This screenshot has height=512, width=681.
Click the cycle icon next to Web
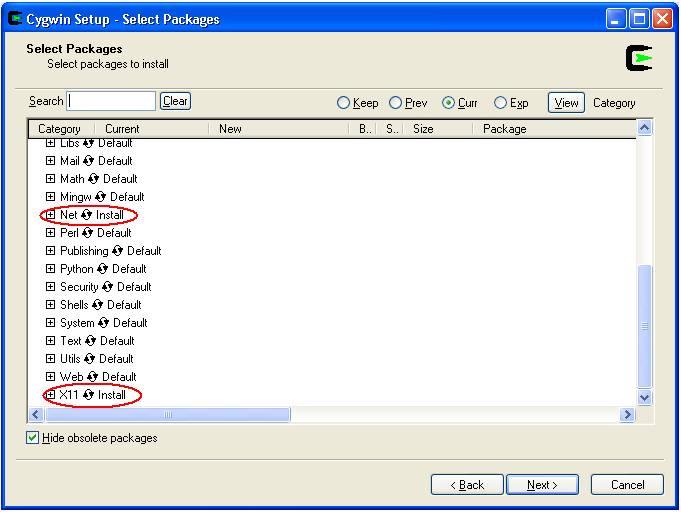point(92,377)
